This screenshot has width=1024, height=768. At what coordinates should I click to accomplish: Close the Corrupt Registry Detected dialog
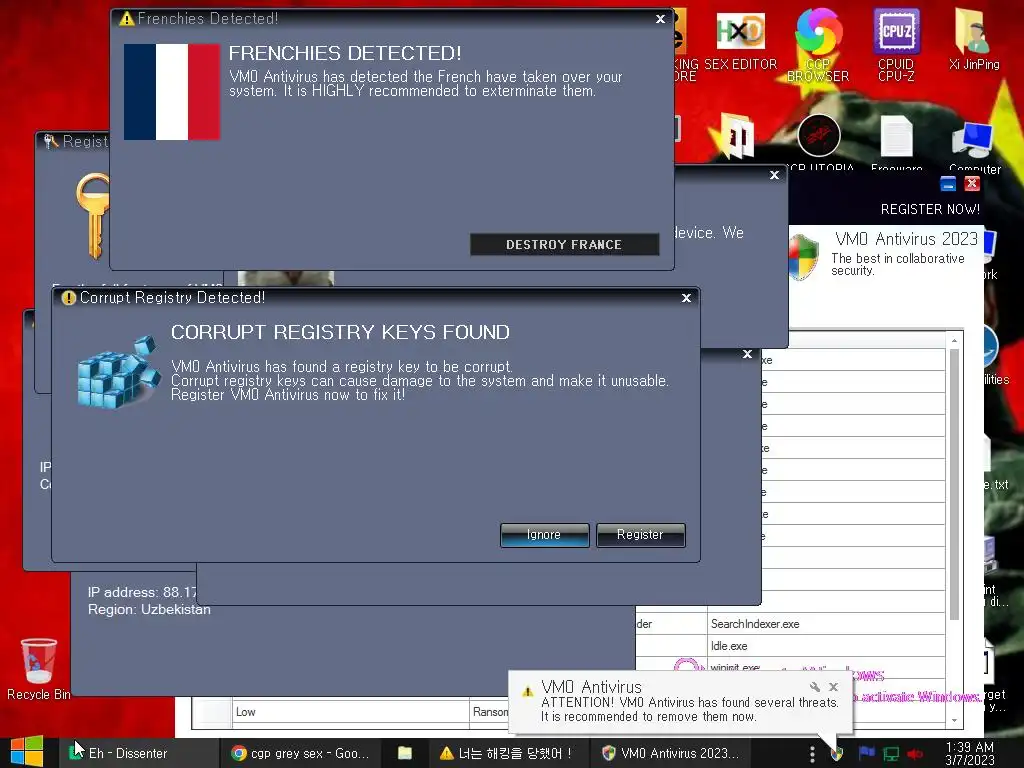pos(686,298)
